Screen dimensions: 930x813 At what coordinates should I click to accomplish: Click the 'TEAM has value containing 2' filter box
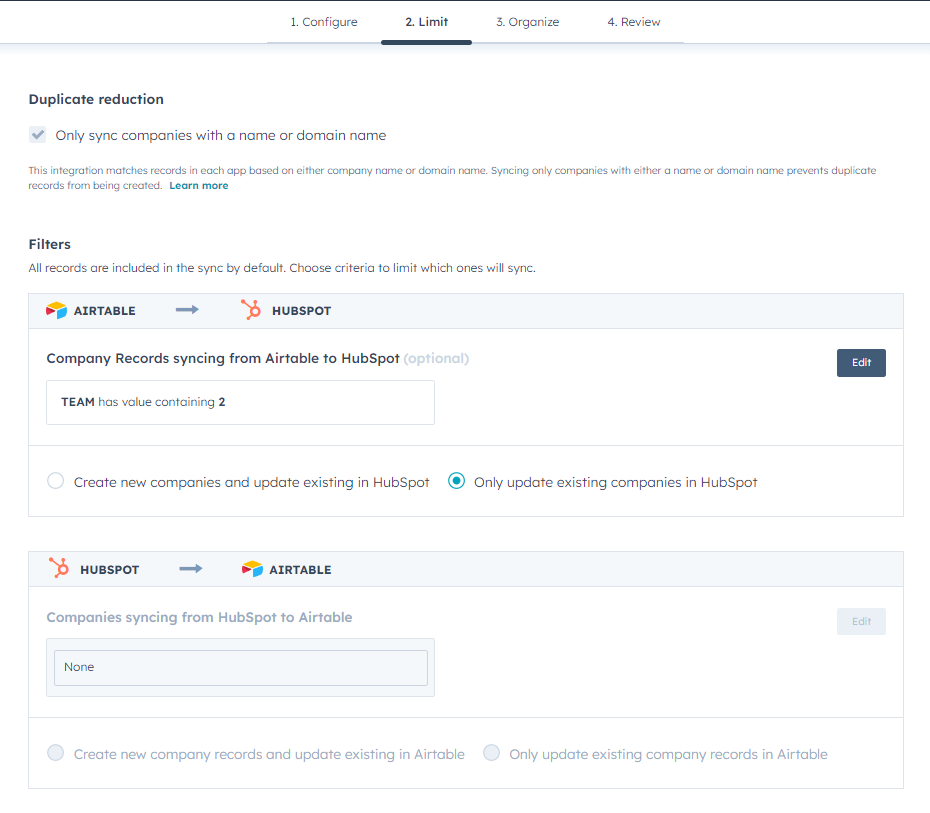(x=240, y=402)
